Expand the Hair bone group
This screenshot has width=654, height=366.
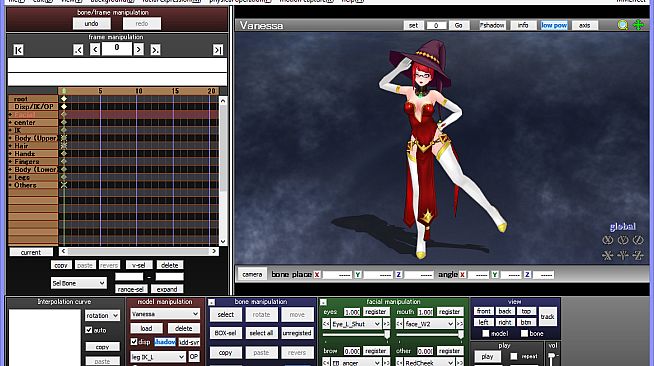[x=11, y=146]
